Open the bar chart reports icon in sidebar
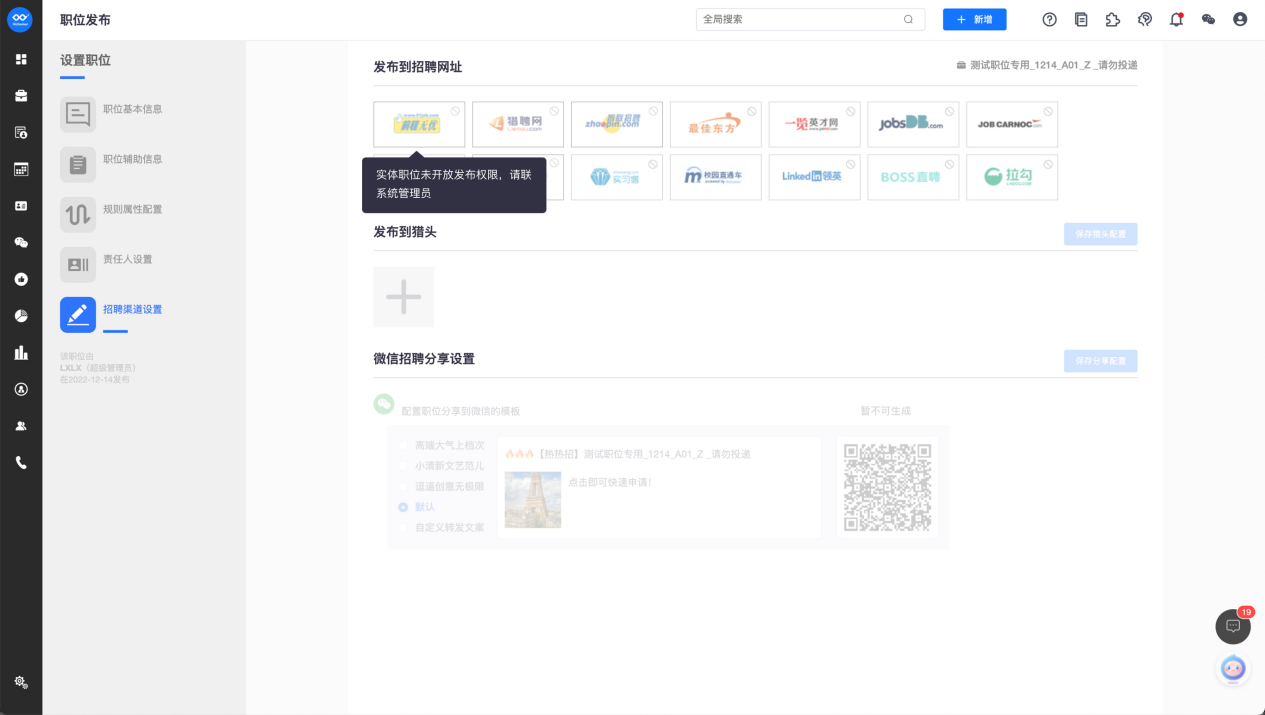The width and height of the screenshot is (1265, 715). tap(21, 352)
